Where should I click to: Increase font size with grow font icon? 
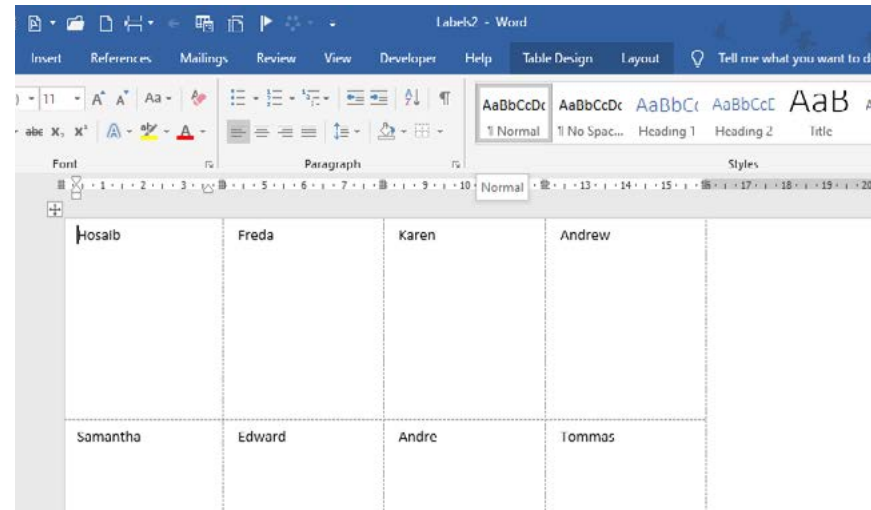point(98,99)
